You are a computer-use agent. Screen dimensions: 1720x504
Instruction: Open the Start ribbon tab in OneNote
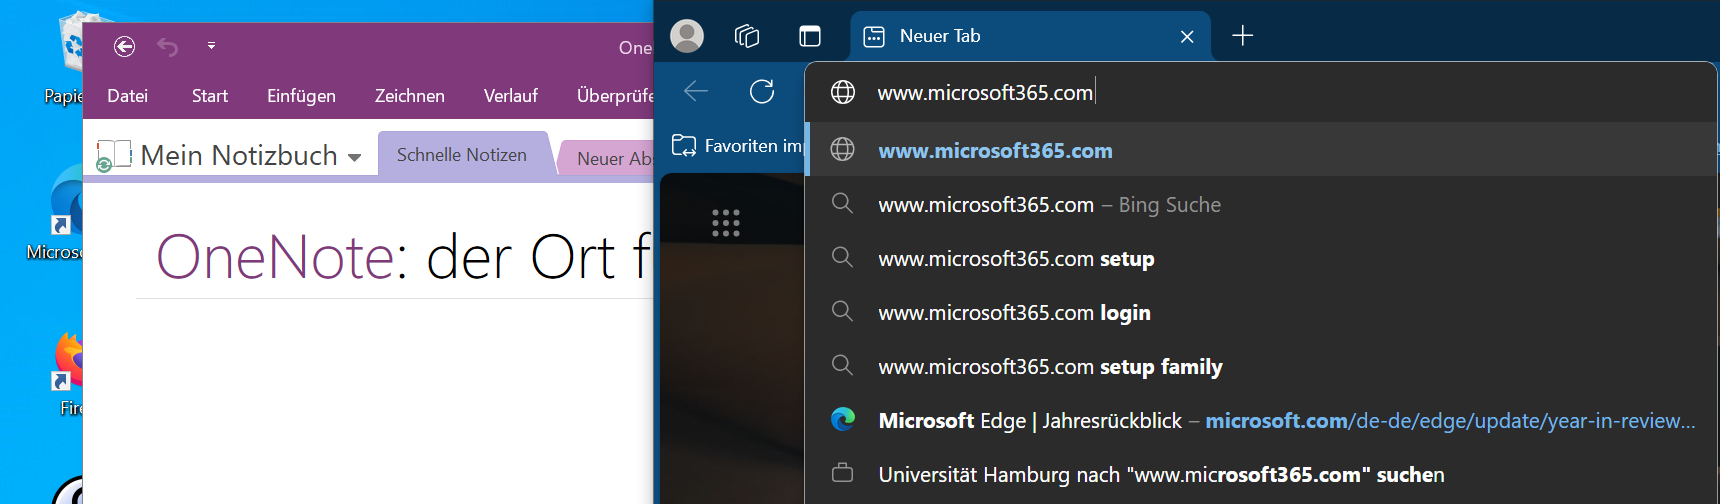point(210,96)
